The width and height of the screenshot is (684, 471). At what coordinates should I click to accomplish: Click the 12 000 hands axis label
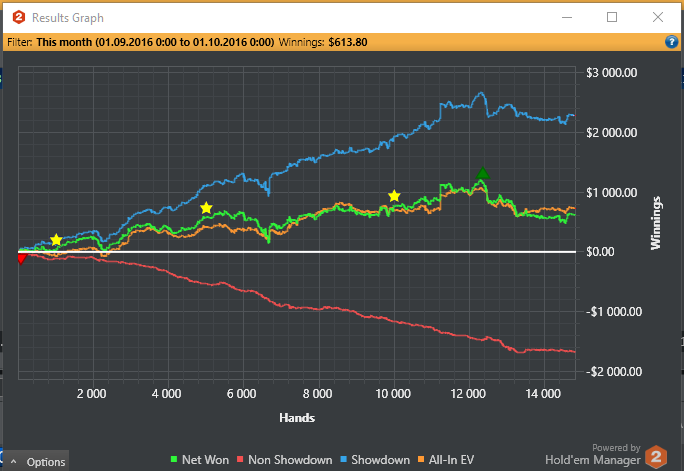(468, 394)
